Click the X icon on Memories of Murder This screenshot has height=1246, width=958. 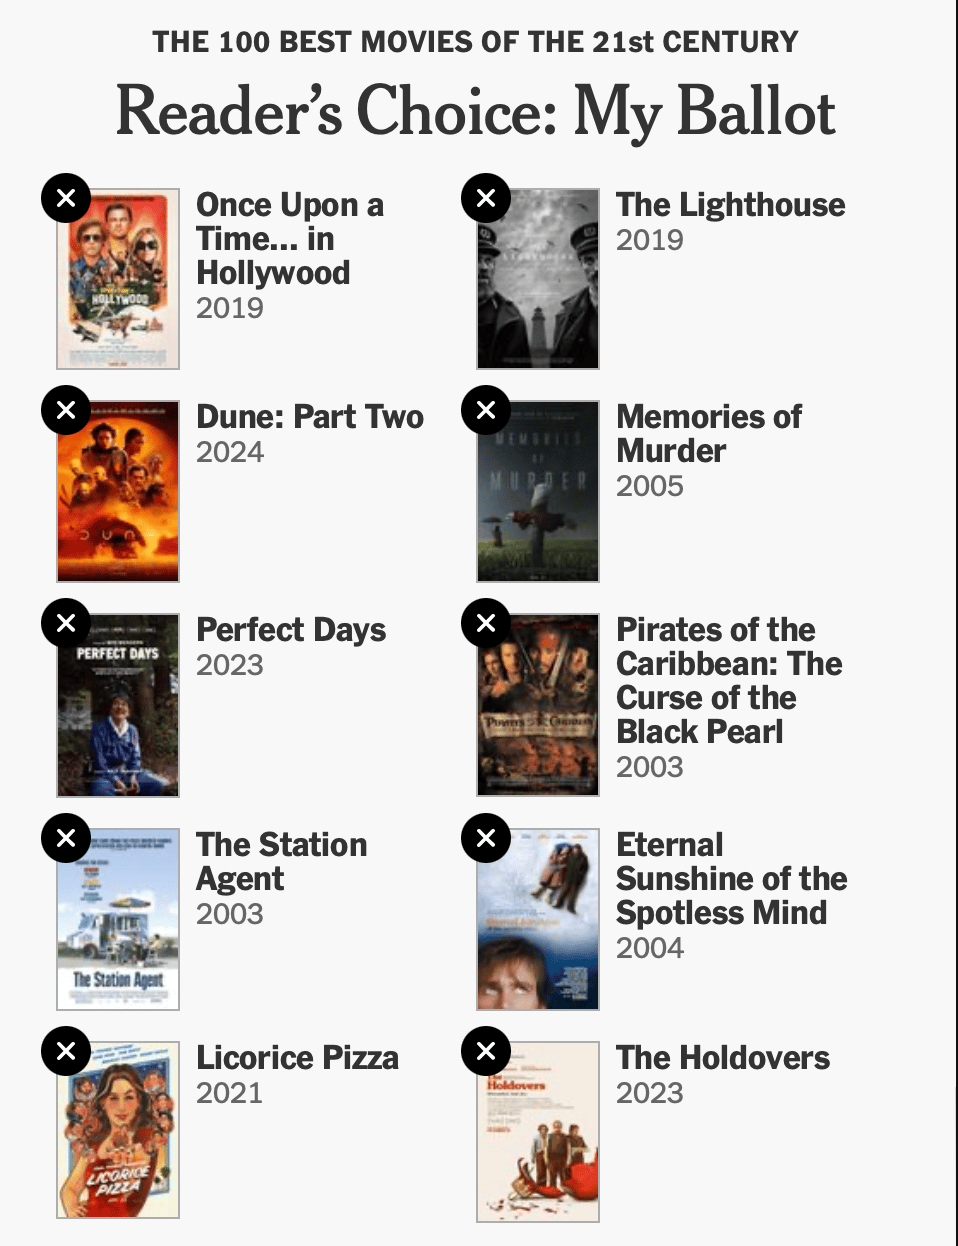(486, 410)
